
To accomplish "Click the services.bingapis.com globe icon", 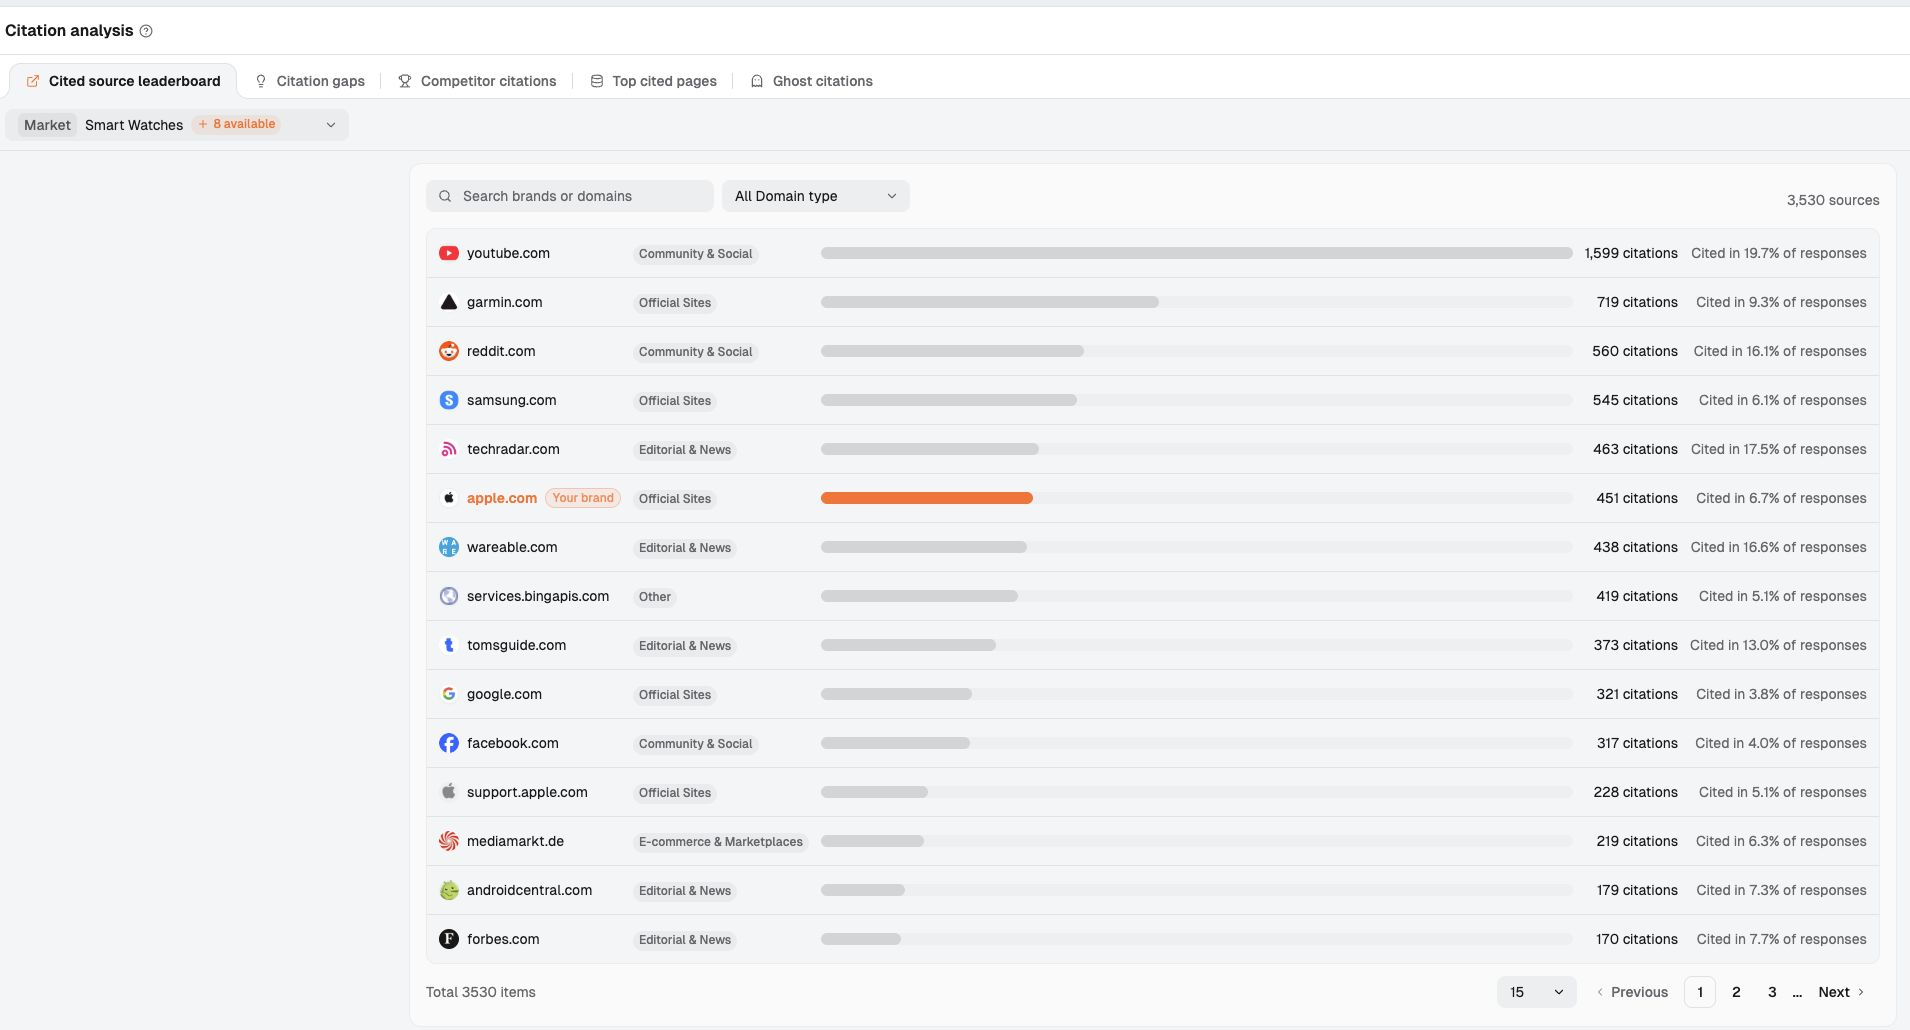I will point(449,597).
